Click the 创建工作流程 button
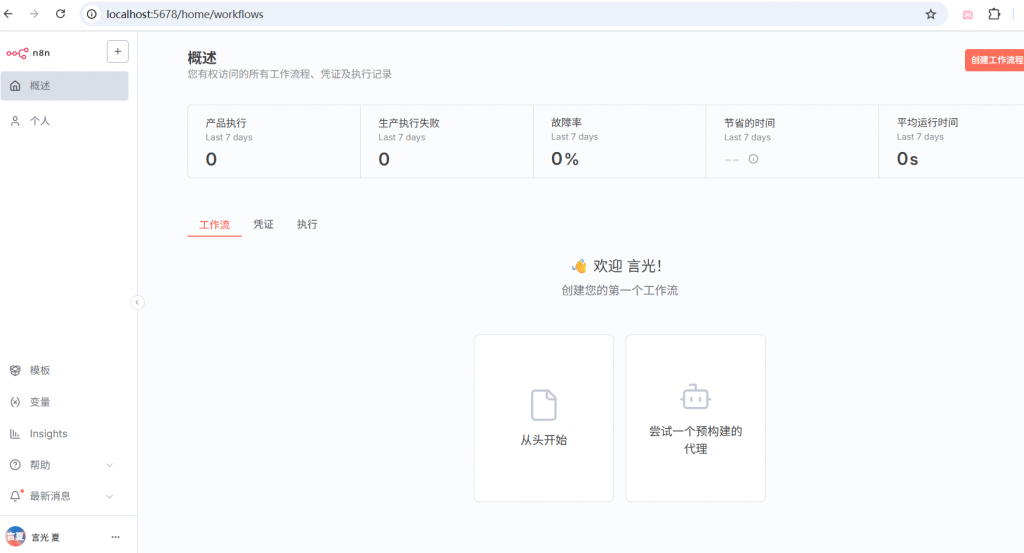This screenshot has width=1024, height=553. point(995,60)
